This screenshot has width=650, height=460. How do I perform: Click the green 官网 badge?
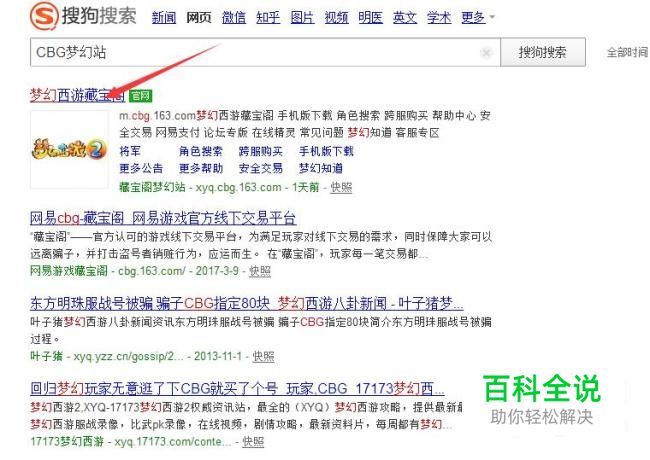pyautogui.click(x=141, y=96)
